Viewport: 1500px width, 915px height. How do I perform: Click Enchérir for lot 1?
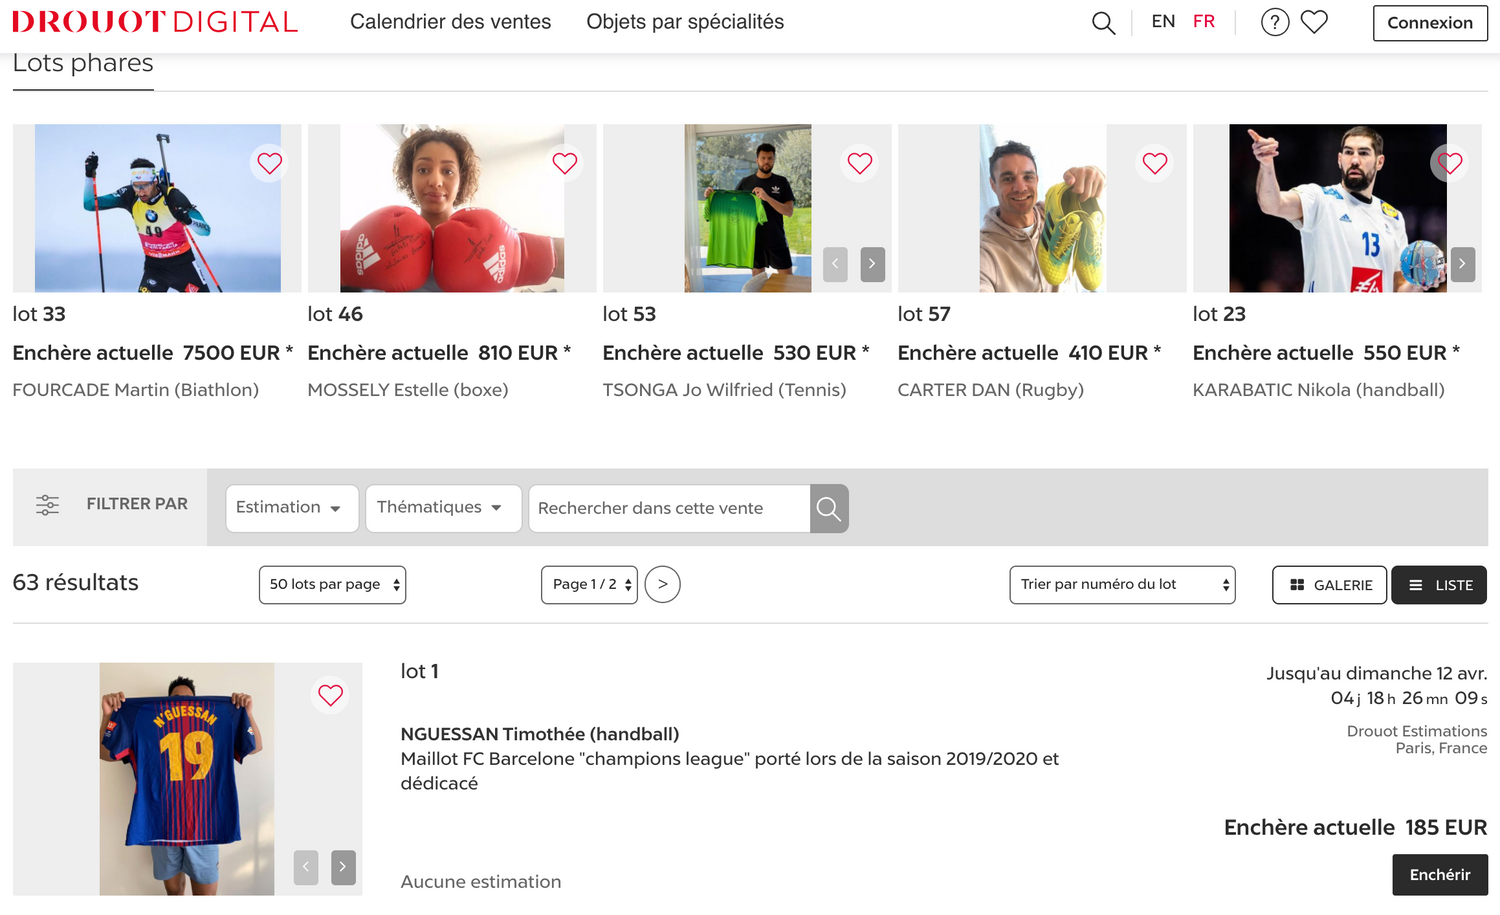tap(1440, 875)
